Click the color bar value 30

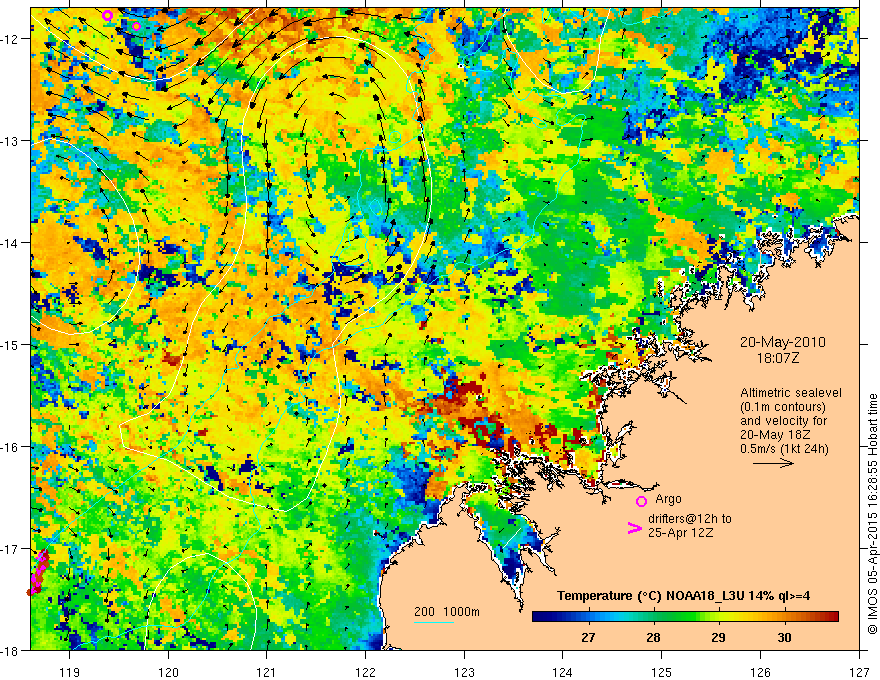pyautogui.click(x=784, y=638)
